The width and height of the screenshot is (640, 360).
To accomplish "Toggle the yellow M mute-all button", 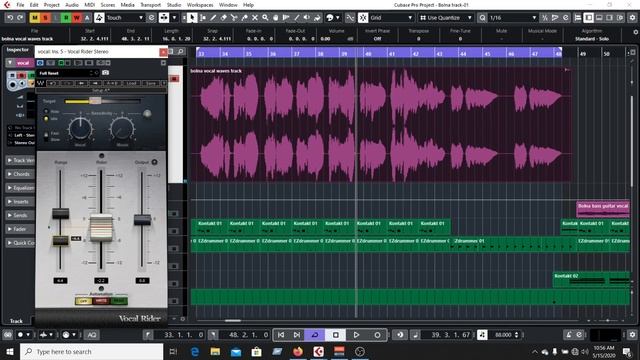I will [x=35, y=18].
